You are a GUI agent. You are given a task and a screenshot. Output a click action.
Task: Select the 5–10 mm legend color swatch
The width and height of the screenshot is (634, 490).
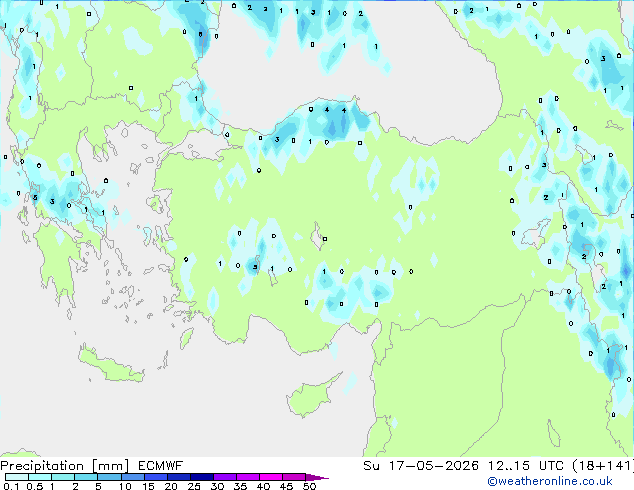pos(109,477)
